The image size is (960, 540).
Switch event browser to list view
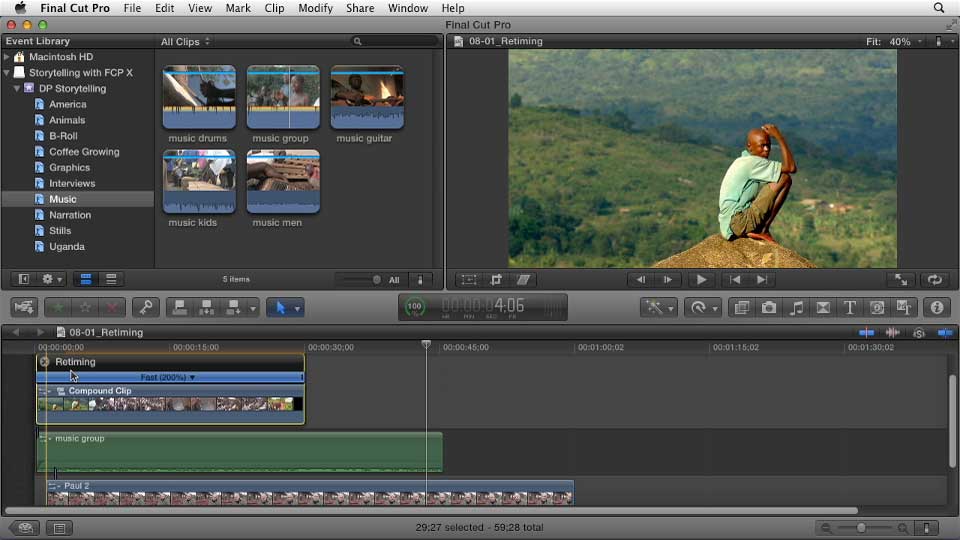click(111, 280)
